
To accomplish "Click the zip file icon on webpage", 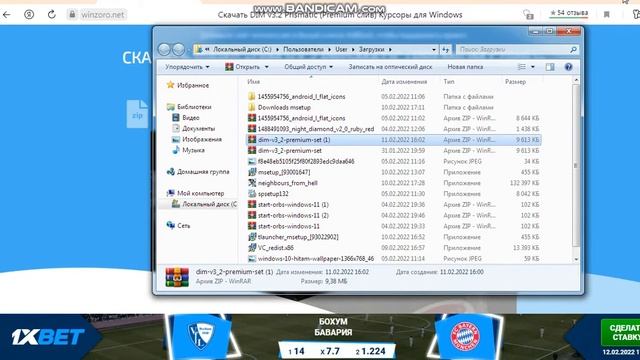I will pyautogui.click(x=137, y=114).
